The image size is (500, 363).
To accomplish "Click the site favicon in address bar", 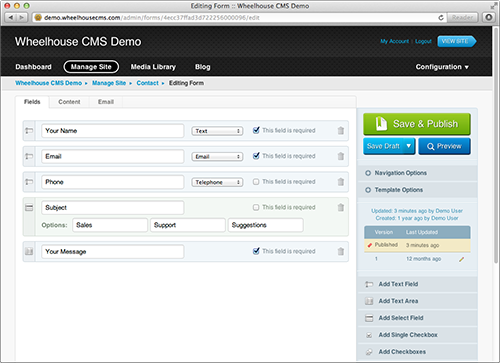I will point(38,18).
